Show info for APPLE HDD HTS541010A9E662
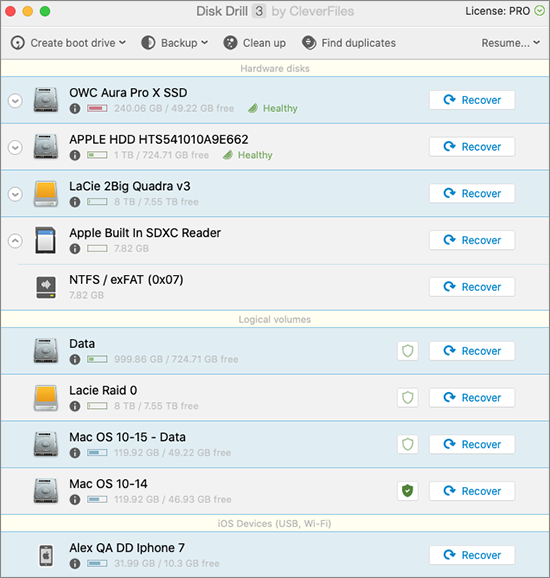 coord(75,155)
